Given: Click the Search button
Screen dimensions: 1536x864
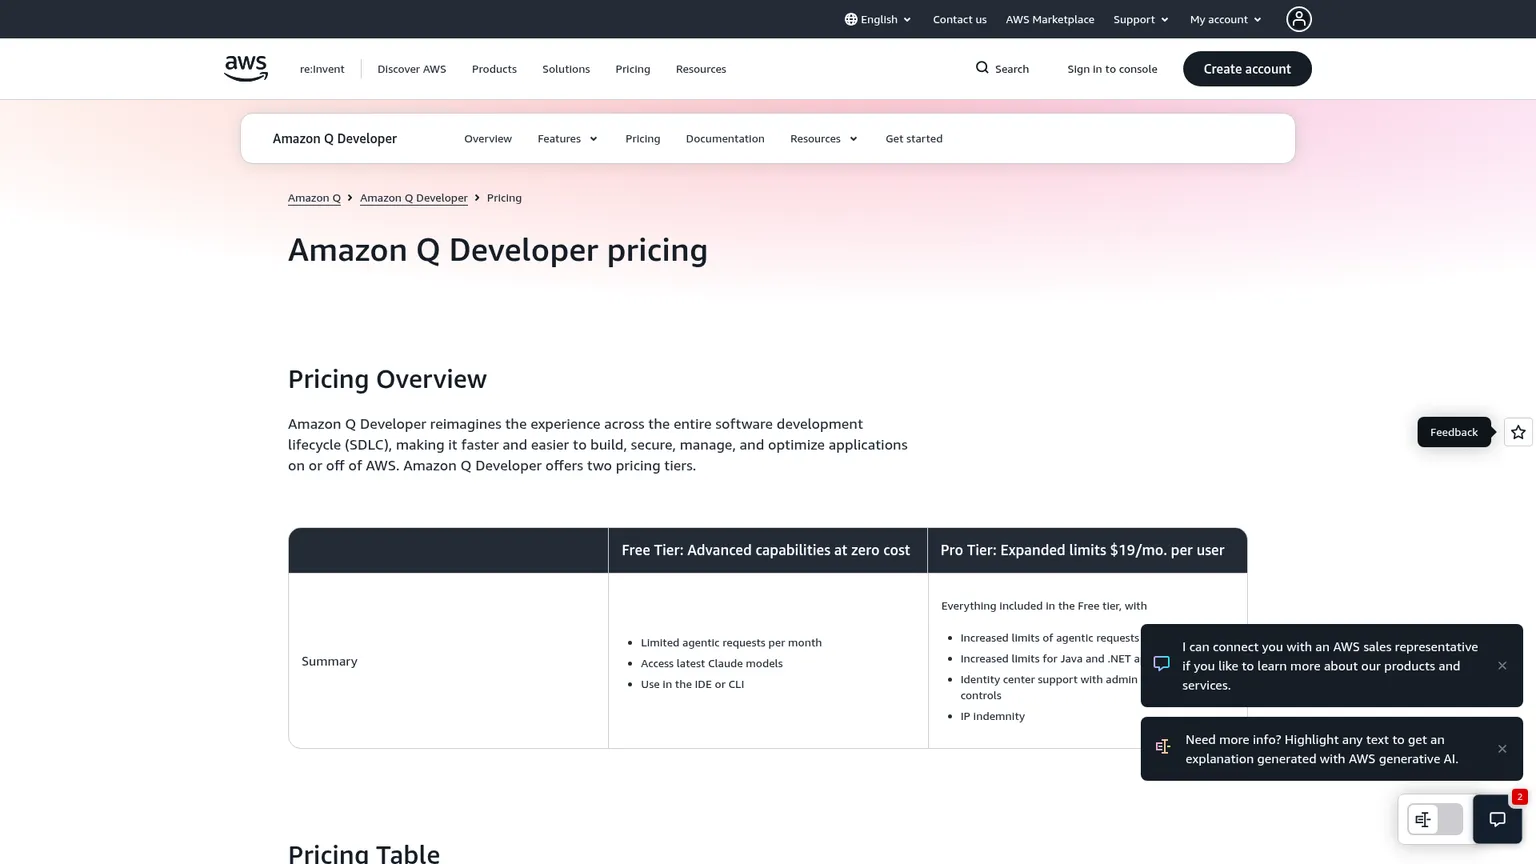Looking at the screenshot, I should (x=1002, y=68).
